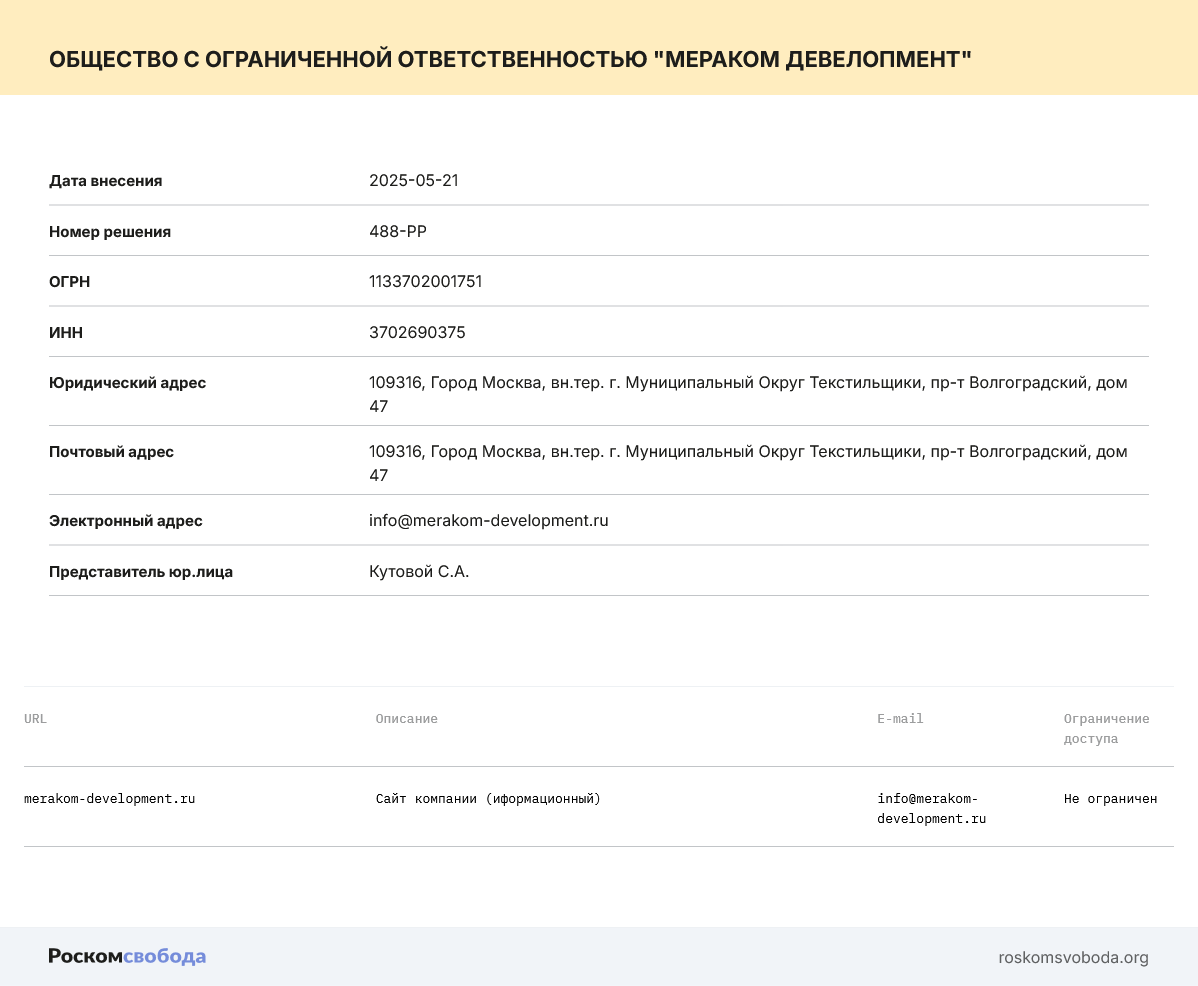
Task: Click the Представитель юр.лица label
Action: coord(141,571)
